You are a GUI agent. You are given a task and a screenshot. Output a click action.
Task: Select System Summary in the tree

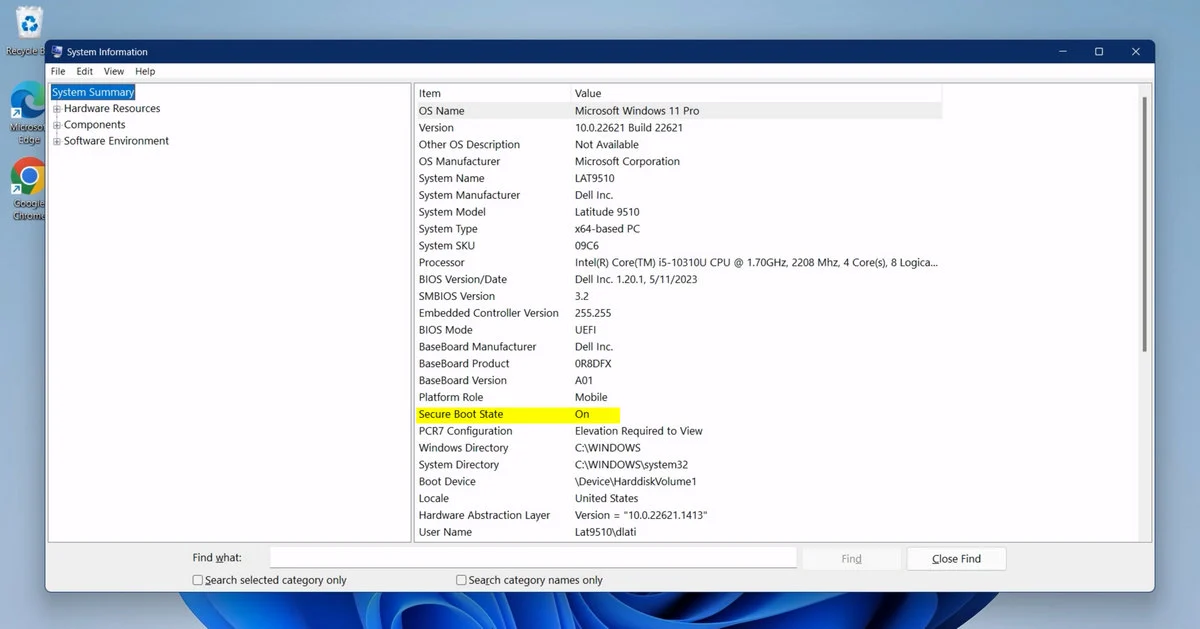click(x=93, y=92)
